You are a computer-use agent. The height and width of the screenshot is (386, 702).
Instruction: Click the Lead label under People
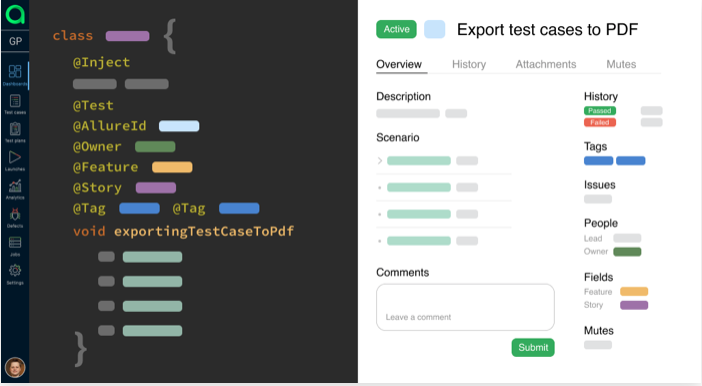pyautogui.click(x=593, y=238)
